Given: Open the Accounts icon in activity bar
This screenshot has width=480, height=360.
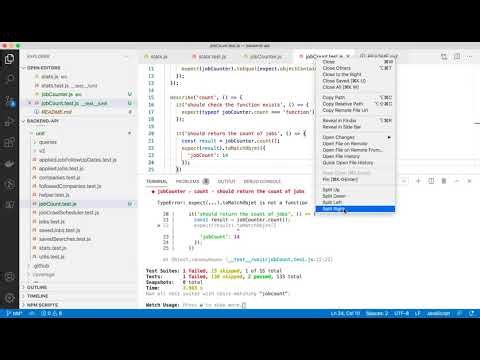Looking at the screenshot, I should 9,277.
